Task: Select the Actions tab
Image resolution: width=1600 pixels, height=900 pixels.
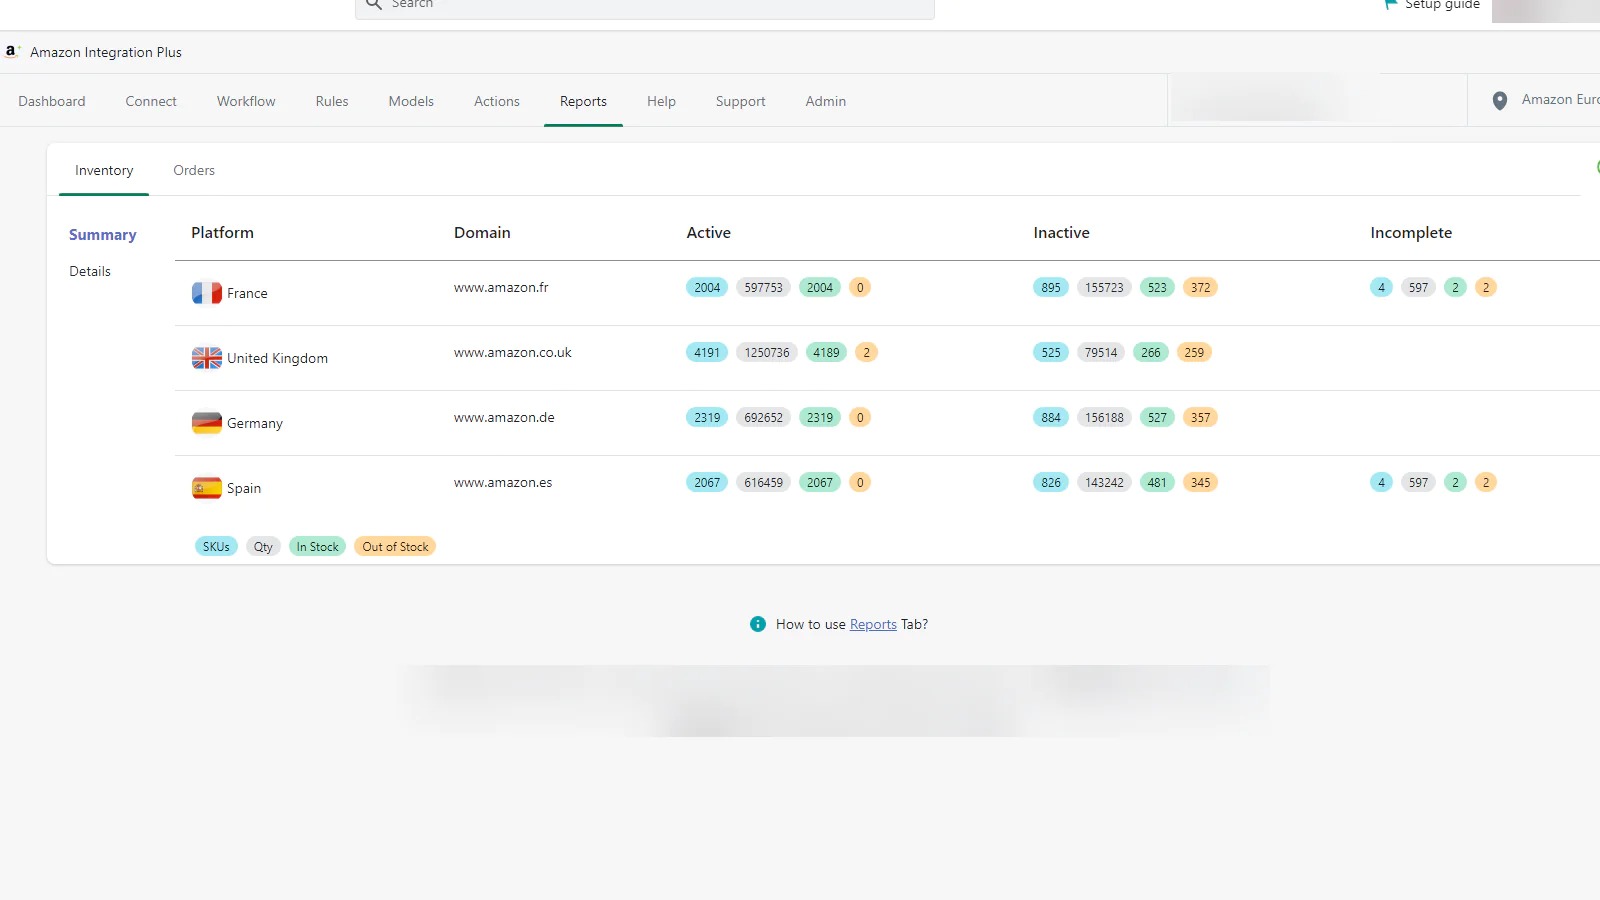Action: click(497, 101)
